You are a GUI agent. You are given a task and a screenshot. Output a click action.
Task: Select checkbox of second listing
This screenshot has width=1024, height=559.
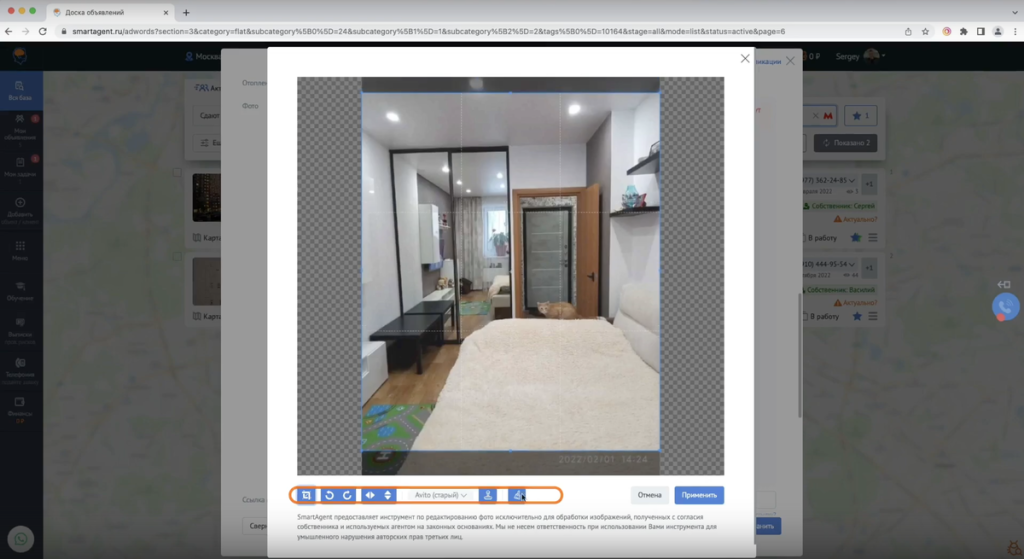click(177, 257)
